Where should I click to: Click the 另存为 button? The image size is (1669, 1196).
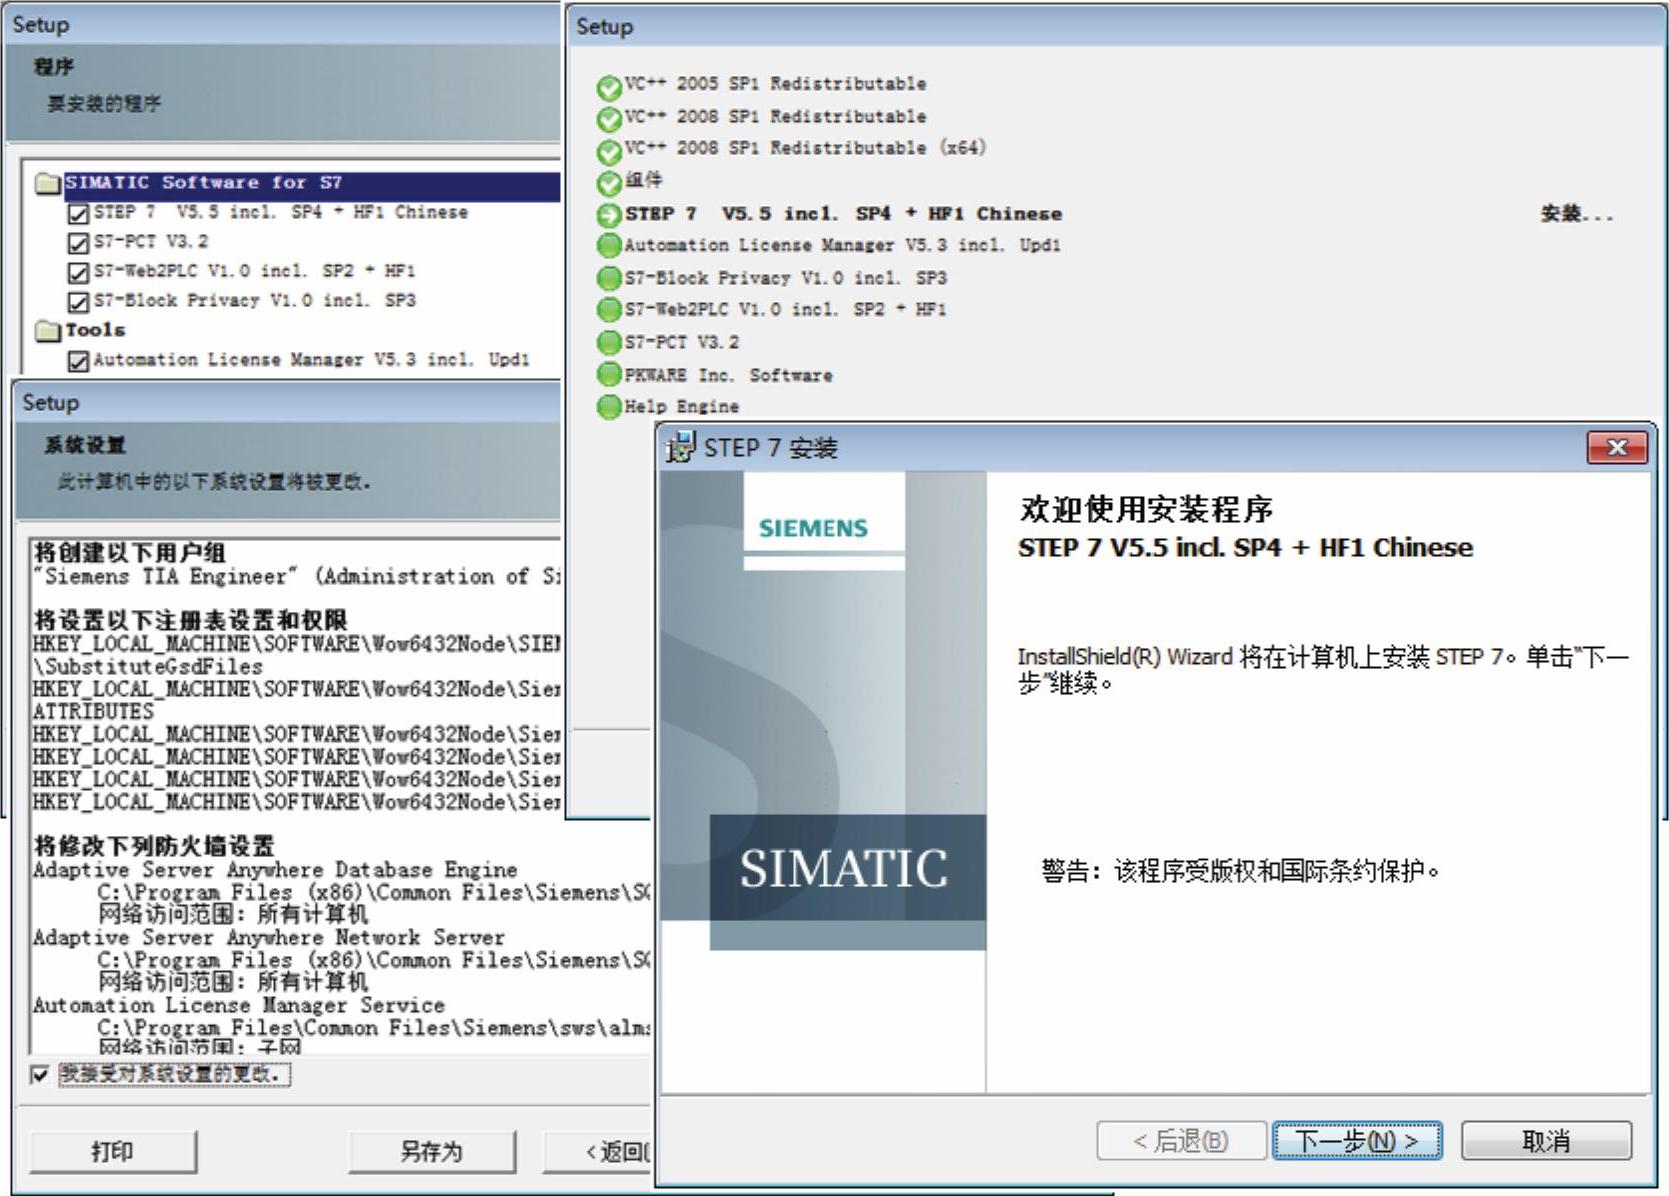[432, 1152]
